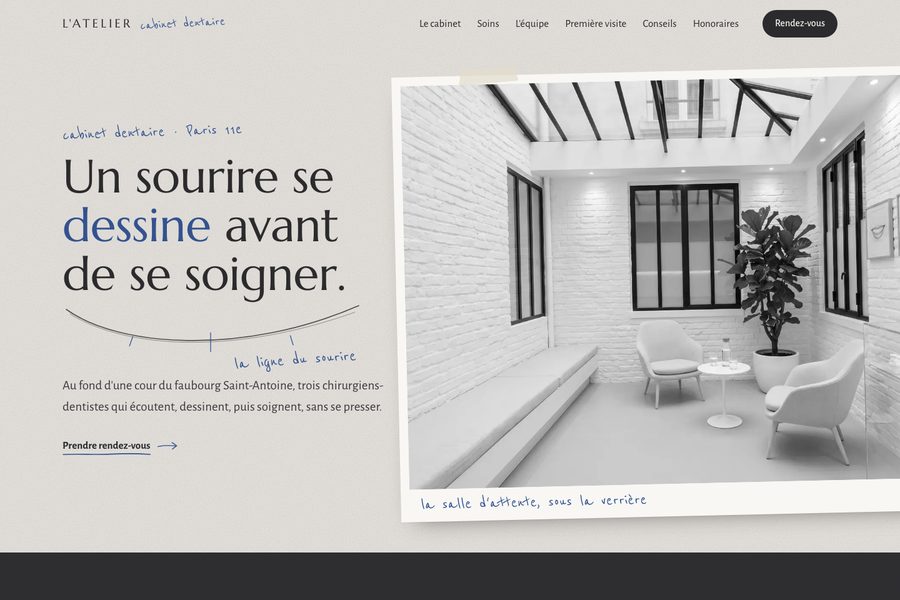Viewport: 900px width, 600px height.
Task: Click the dark Rendez-vous button
Action: pyautogui.click(x=800, y=24)
